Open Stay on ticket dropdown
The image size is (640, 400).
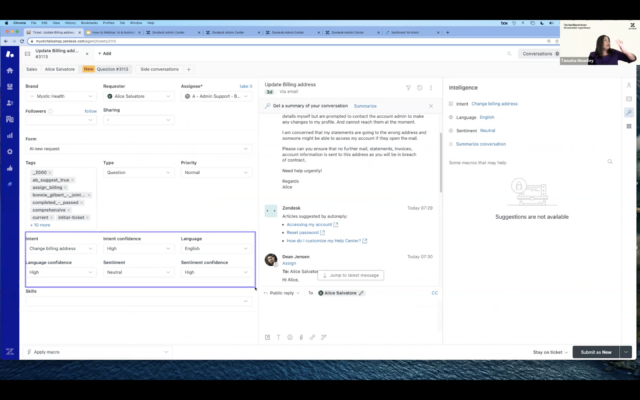(550, 352)
